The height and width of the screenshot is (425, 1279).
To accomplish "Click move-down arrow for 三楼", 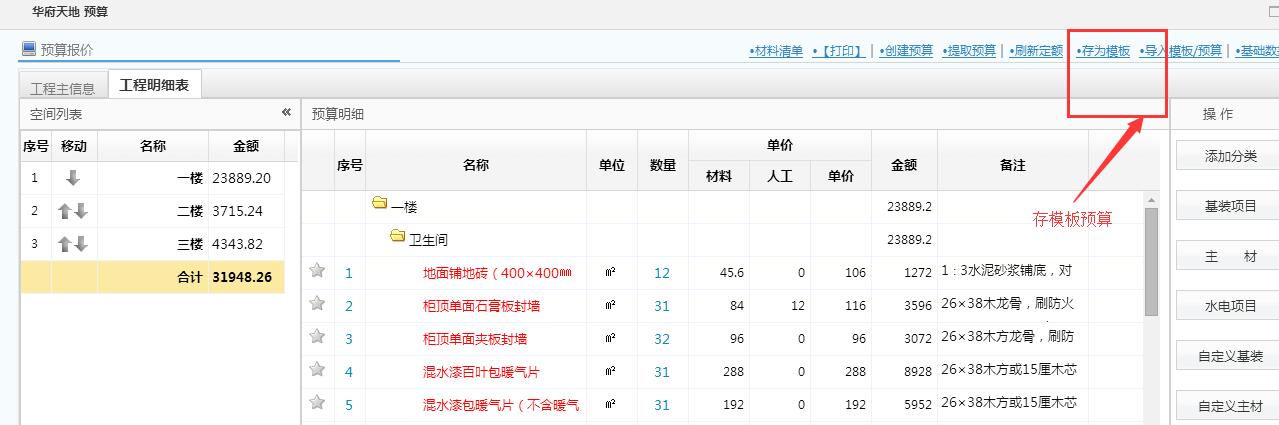I will (x=81, y=244).
